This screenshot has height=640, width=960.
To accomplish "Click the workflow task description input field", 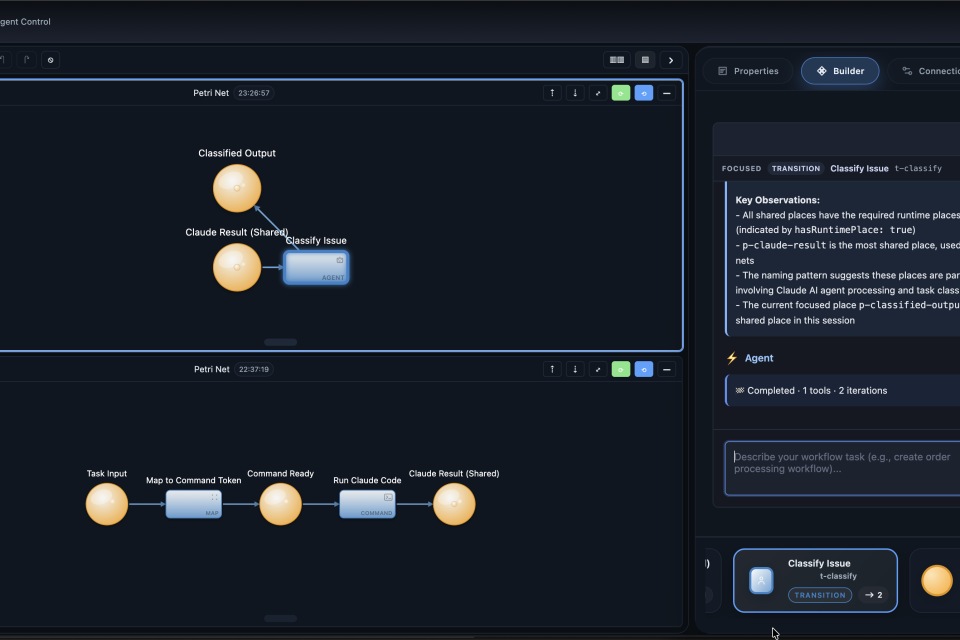I will (840, 468).
